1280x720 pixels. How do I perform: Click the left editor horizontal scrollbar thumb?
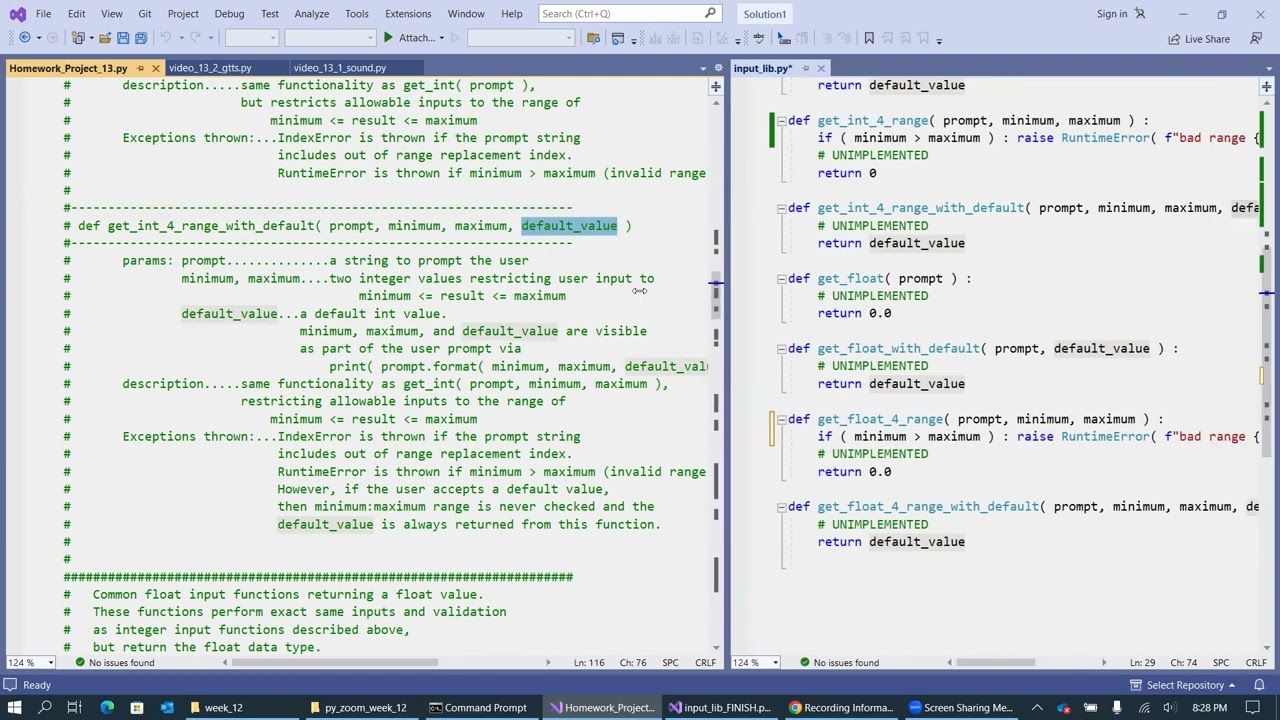[335, 662]
